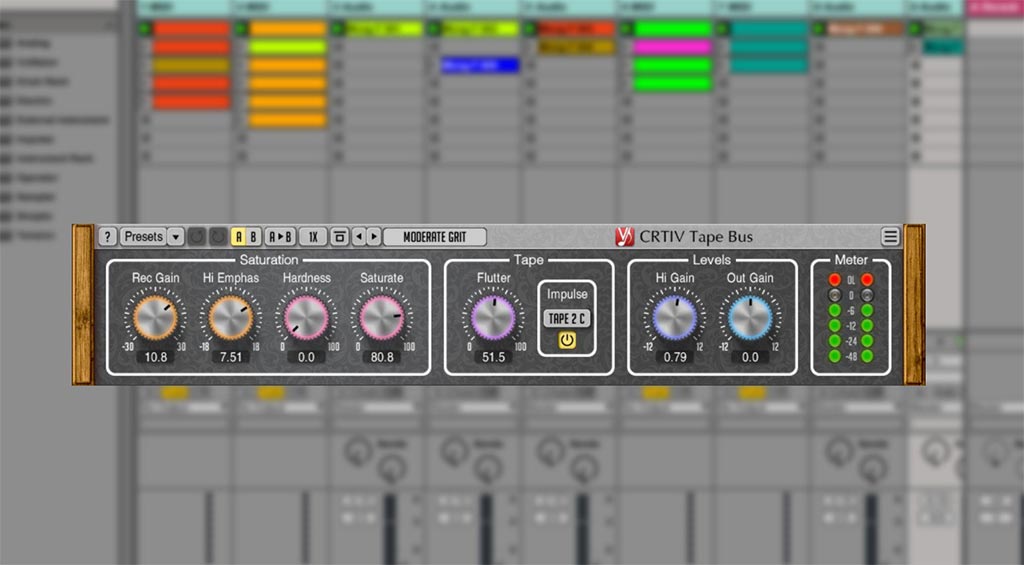Click the Saturate knob
The height and width of the screenshot is (565, 1024).
point(382,318)
